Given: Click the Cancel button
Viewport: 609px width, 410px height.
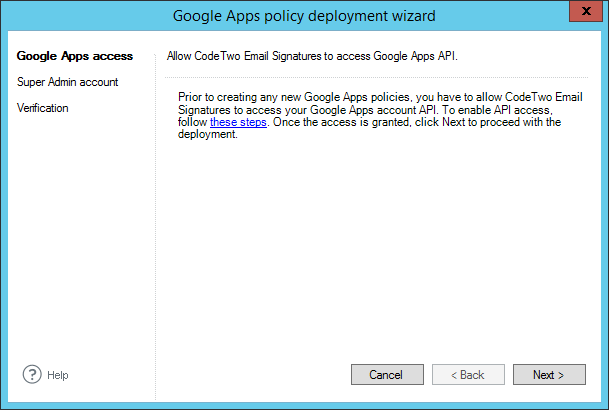Looking at the screenshot, I should (x=387, y=375).
